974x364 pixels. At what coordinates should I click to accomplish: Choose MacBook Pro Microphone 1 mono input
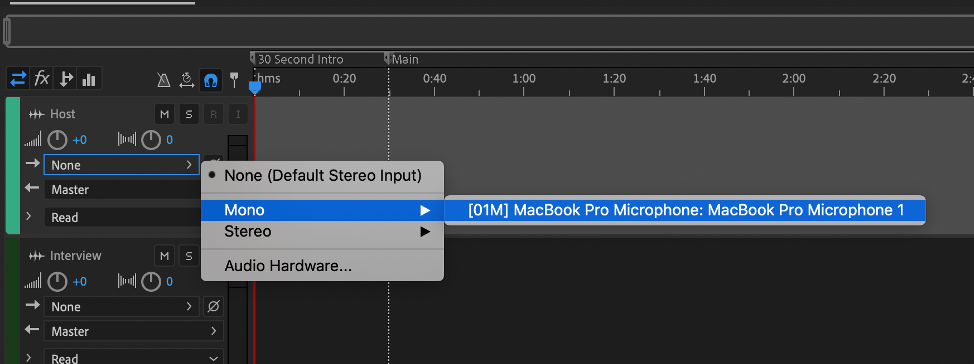pos(685,211)
